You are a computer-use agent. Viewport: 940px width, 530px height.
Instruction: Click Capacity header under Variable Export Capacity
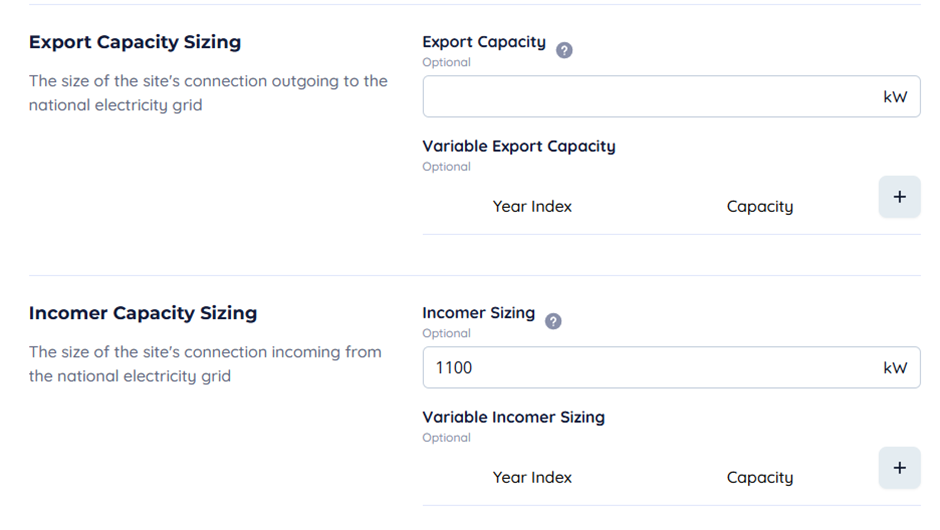759,207
